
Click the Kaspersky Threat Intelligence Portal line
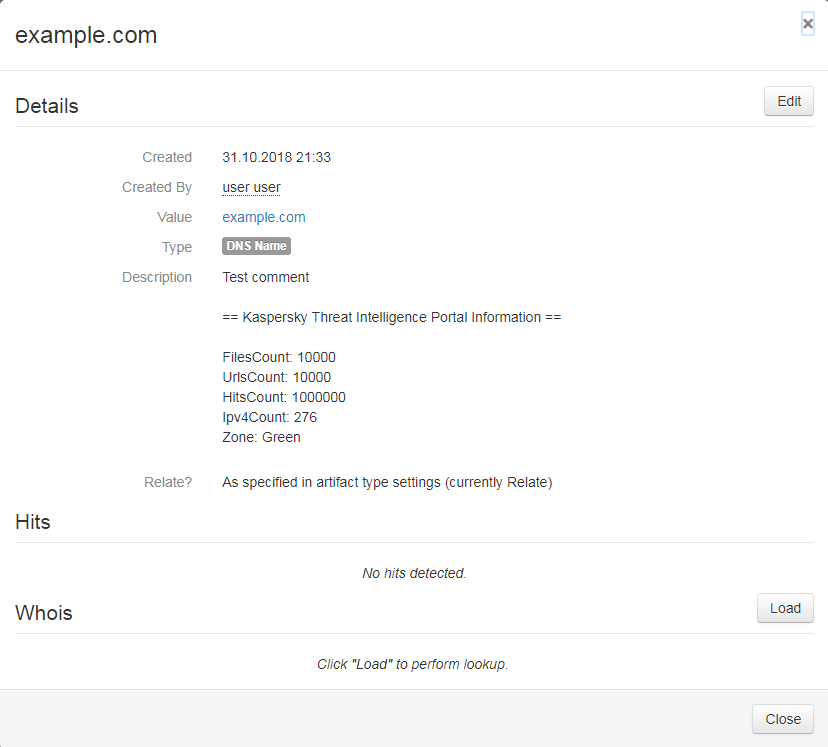391,317
